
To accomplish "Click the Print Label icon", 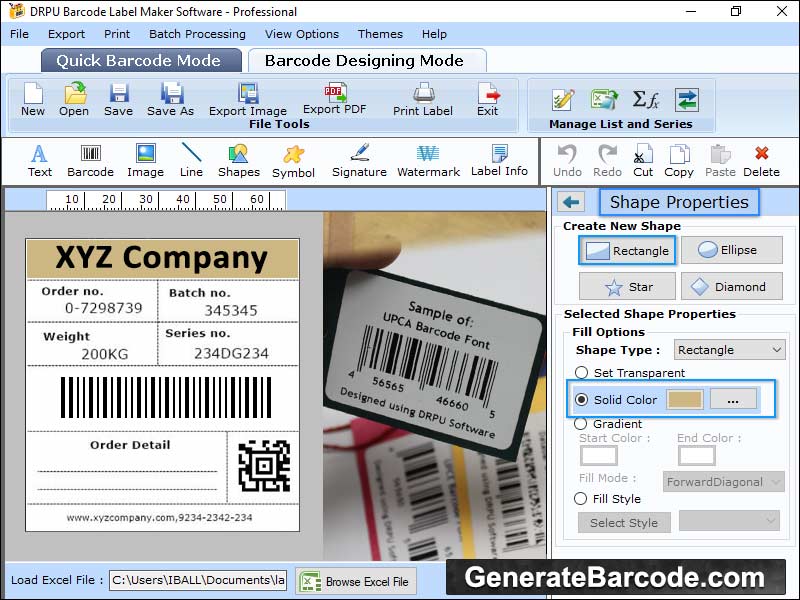I will coord(423,94).
